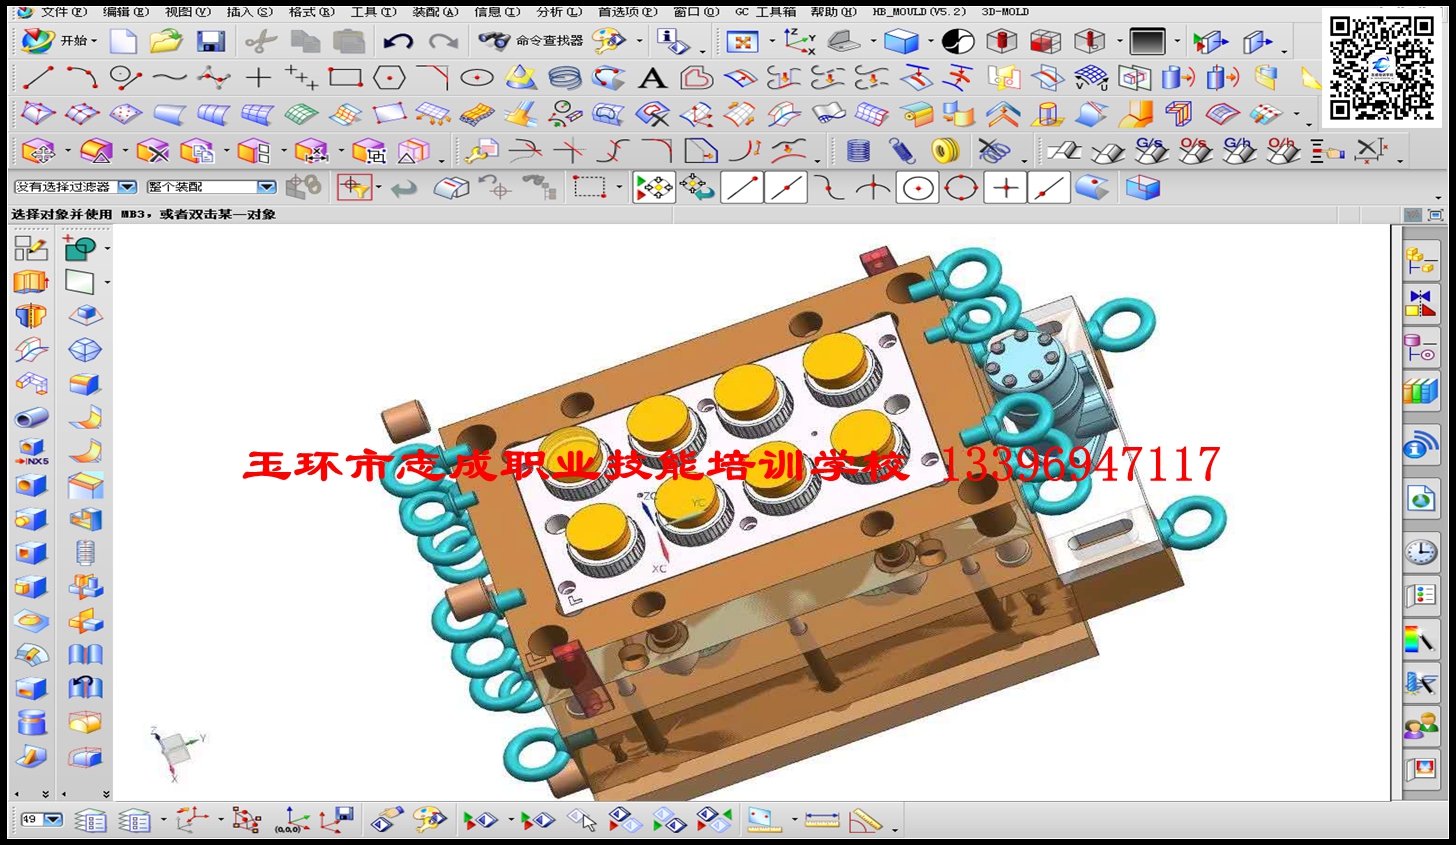Open the 分析 Analysis menu
This screenshot has width=1456, height=845.
click(x=559, y=12)
